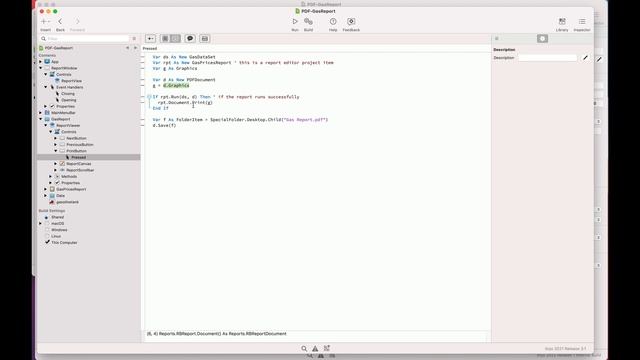This screenshot has height=360, width=640.
Task: Open the Library panel icon
Action: click(562, 22)
